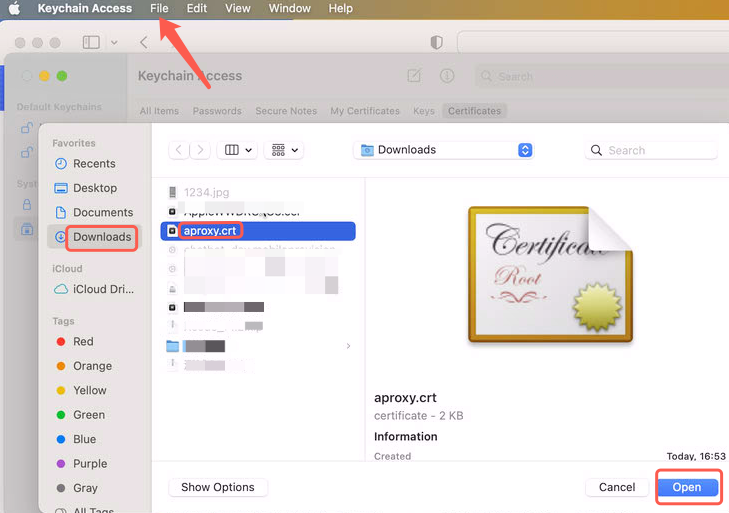Image resolution: width=729 pixels, height=513 pixels.
Task: Open the column view mode dropdown
Action: tap(237, 150)
